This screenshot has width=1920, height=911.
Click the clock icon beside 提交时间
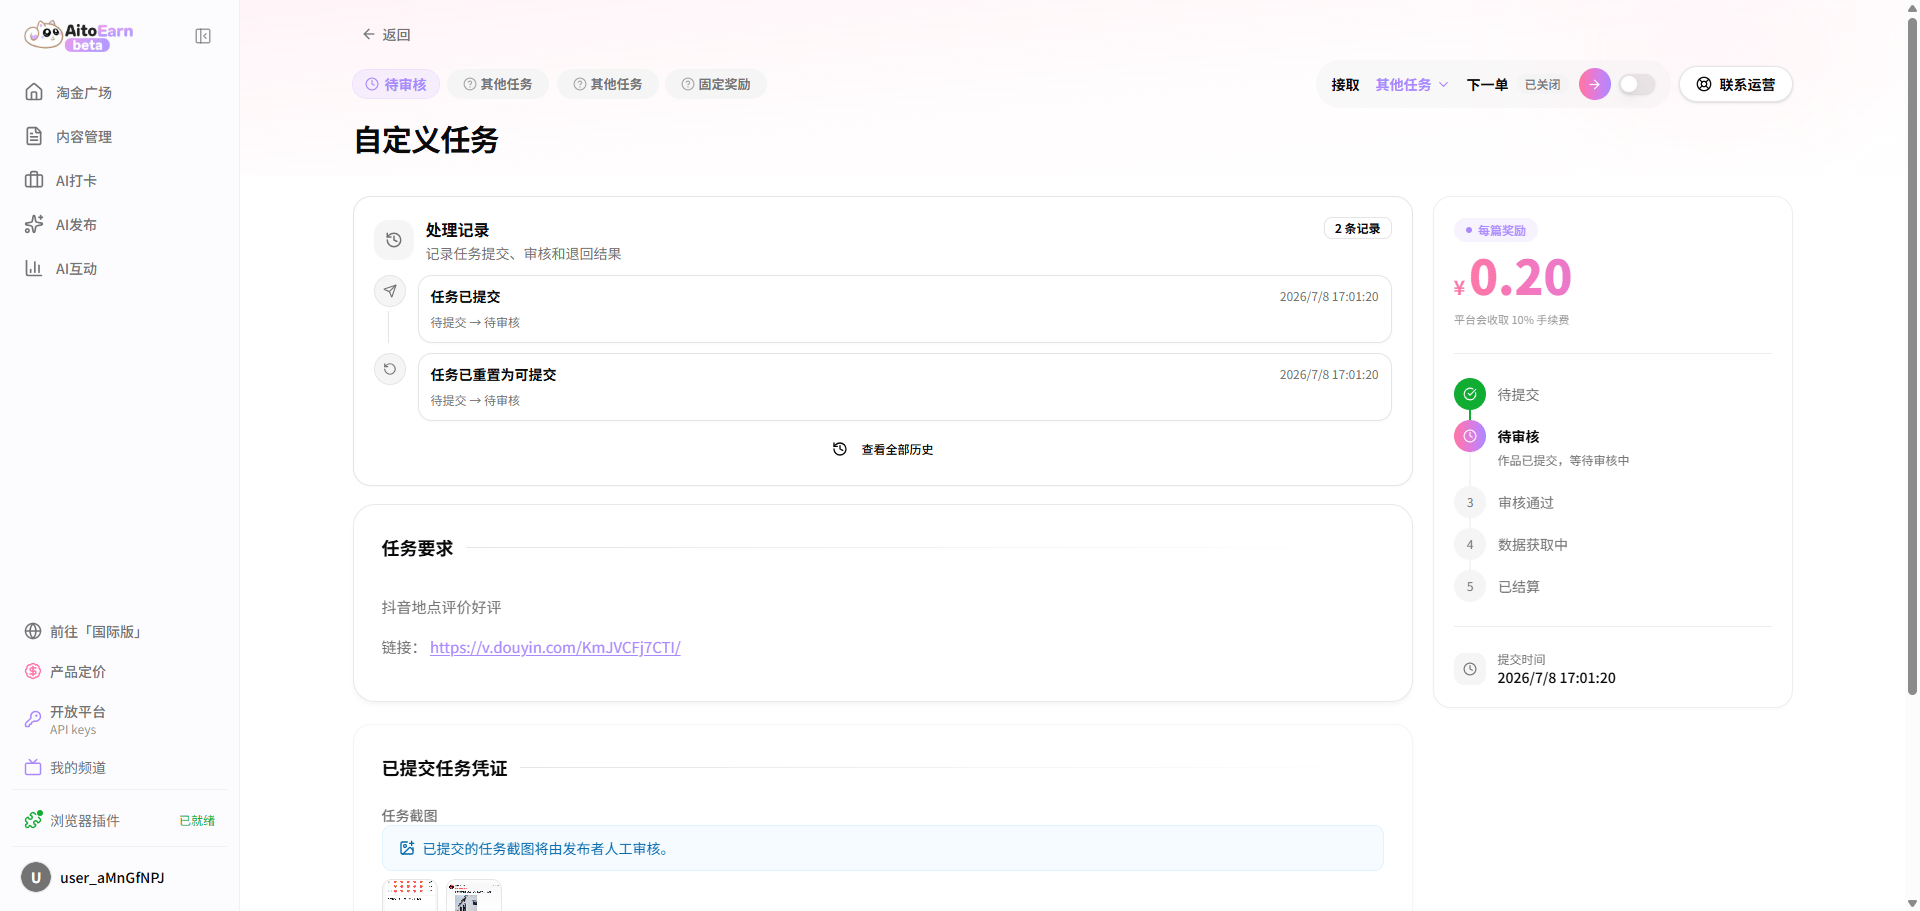tap(1470, 669)
